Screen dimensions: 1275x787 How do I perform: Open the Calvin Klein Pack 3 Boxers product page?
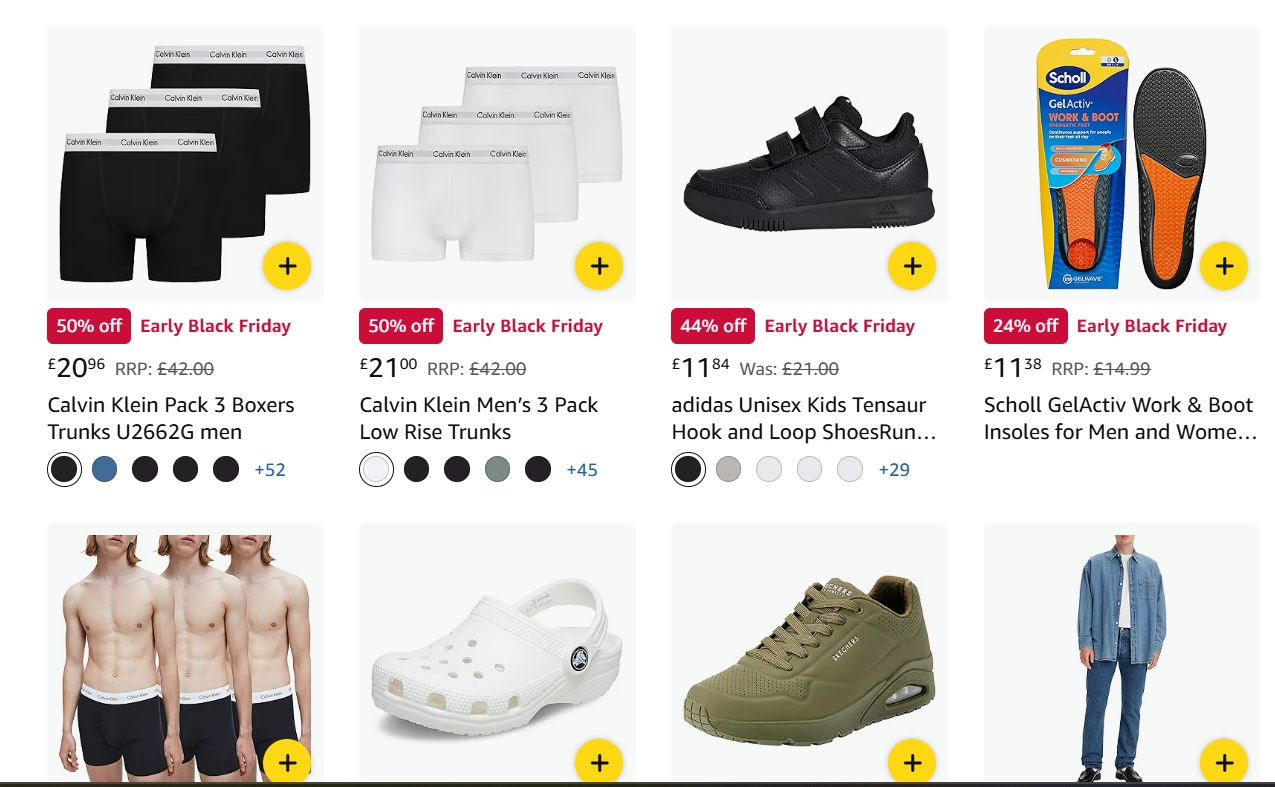[x=171, y=418]
